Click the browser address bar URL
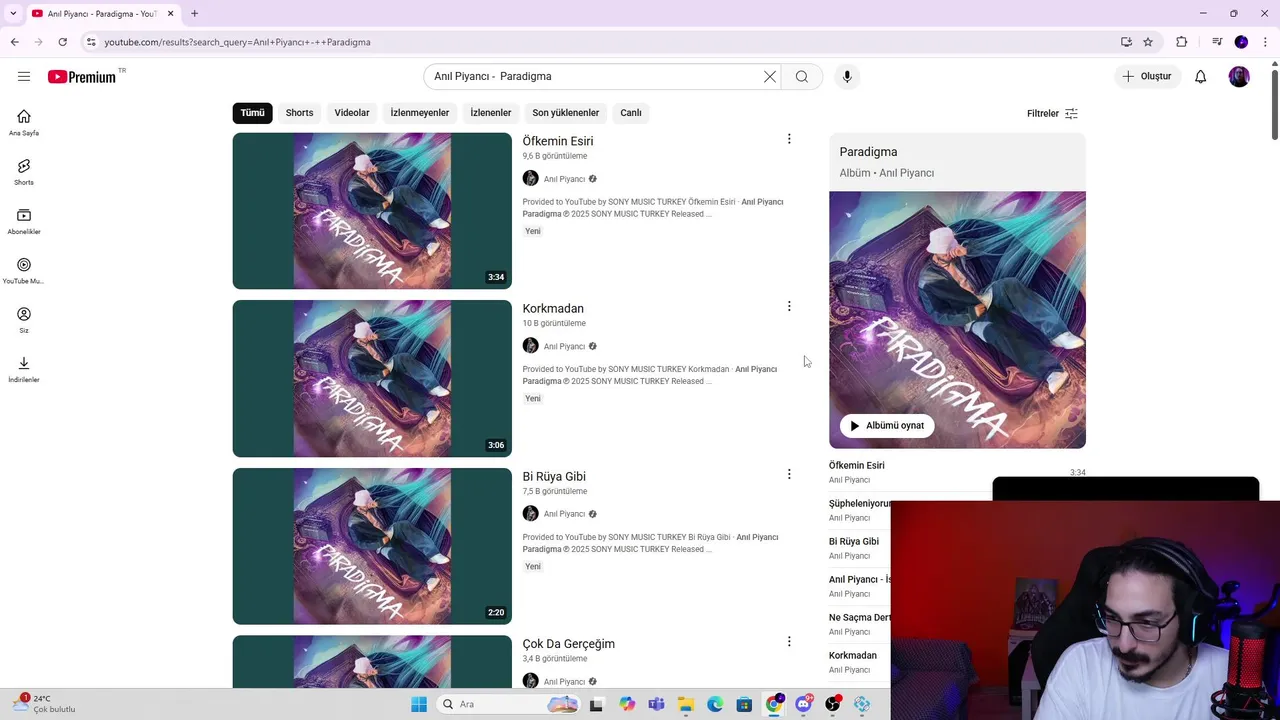Viewport: 1280px width, 720px height. pos(237,42)
